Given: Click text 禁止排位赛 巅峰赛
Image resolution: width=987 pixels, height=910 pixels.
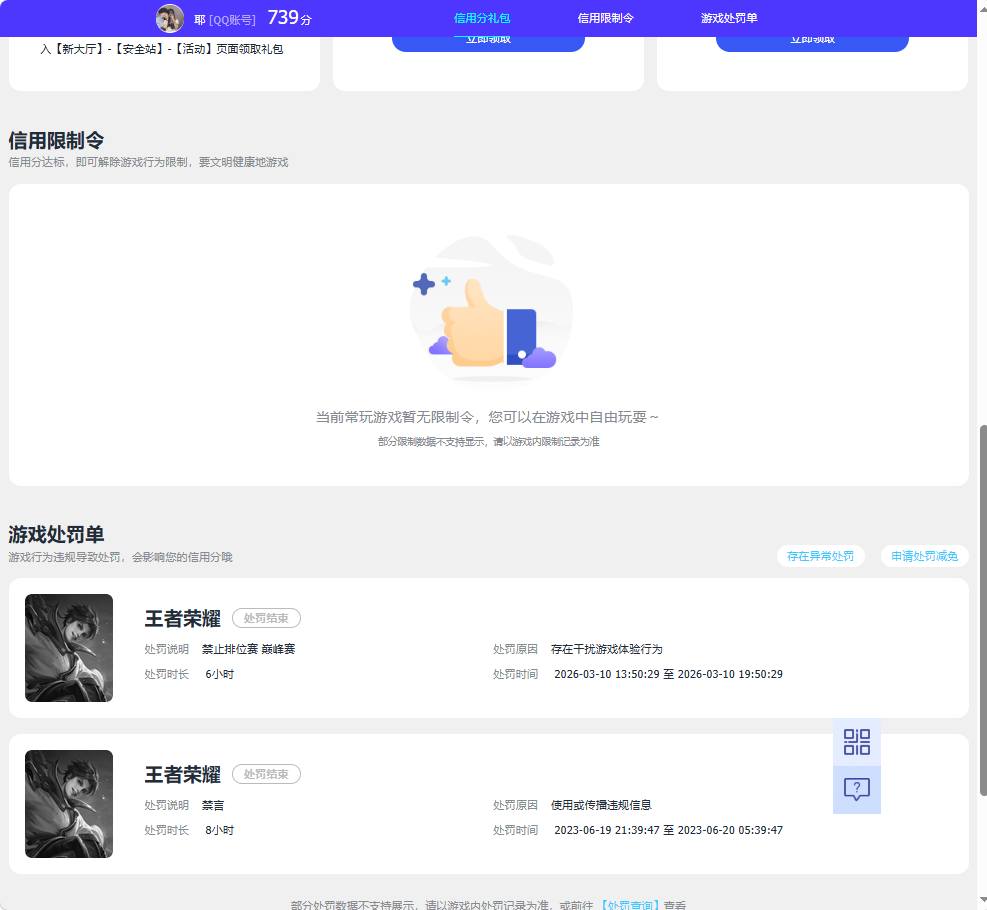Looking at the screenshot, I should 249,649.
